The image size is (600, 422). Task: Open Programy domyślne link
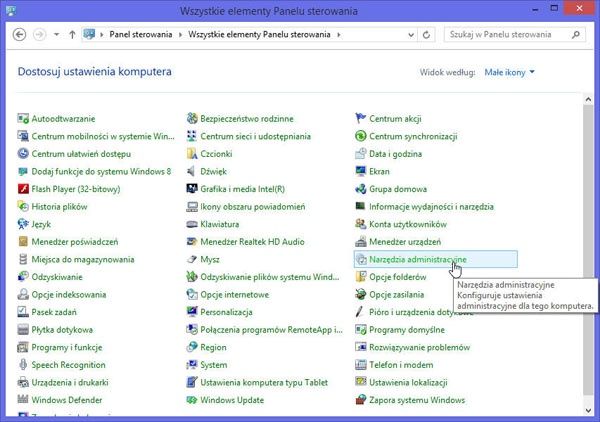pyautogui.click(x=407, y=330)
